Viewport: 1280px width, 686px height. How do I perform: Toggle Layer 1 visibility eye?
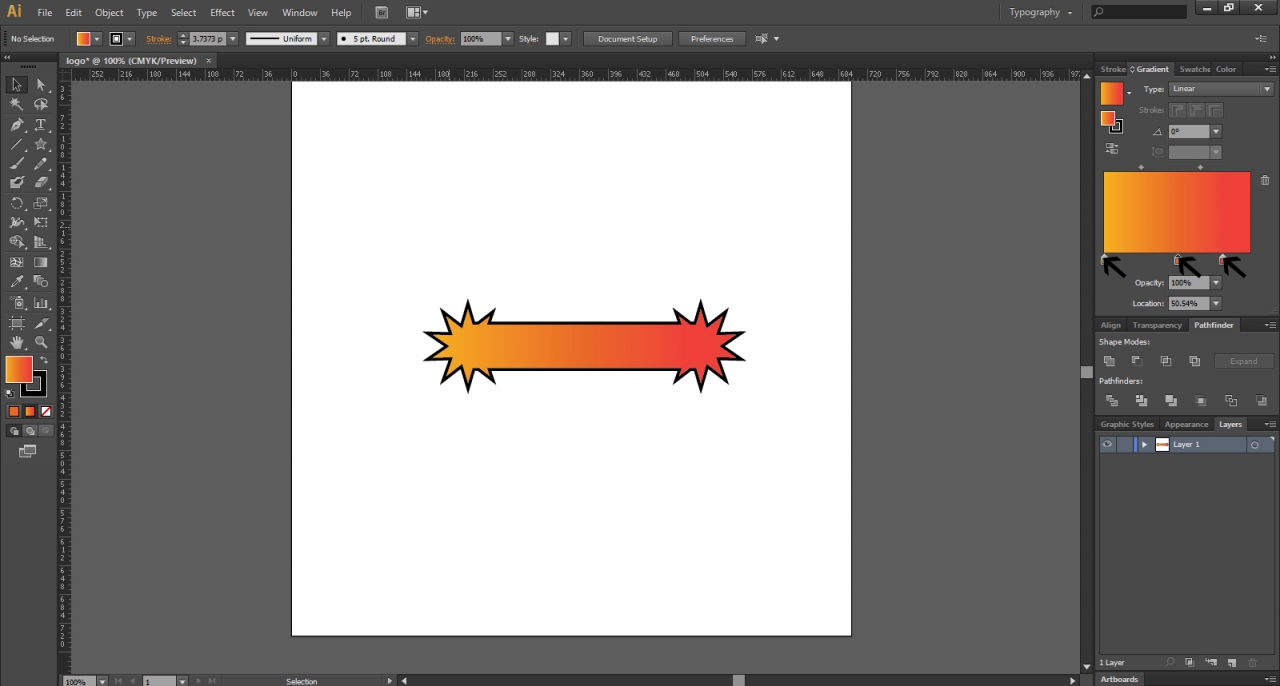[1107, 444]
